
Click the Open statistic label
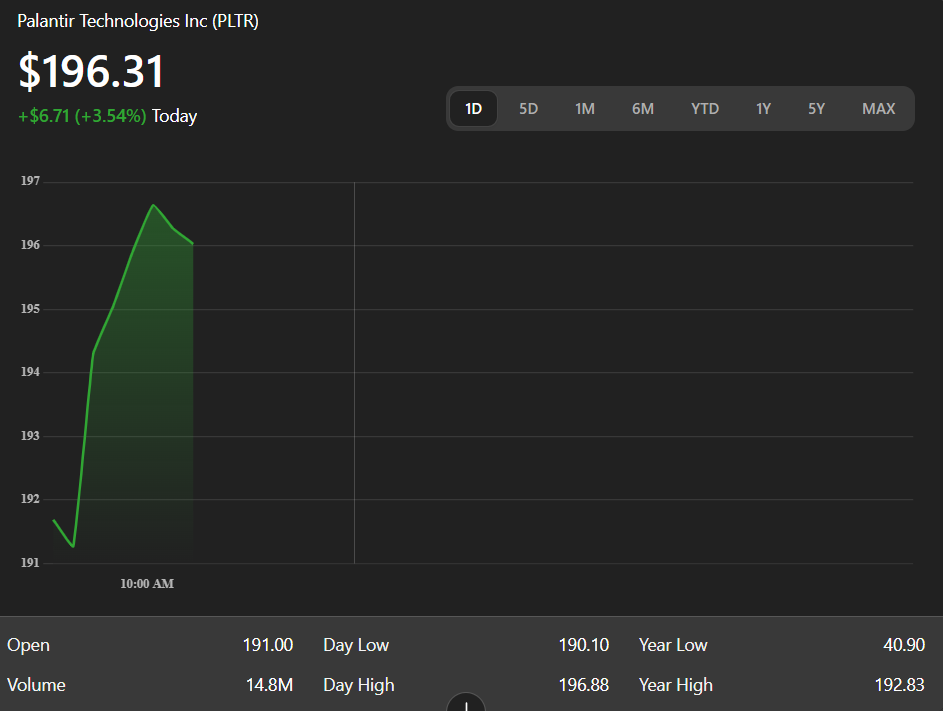click(x=28, y=645)
